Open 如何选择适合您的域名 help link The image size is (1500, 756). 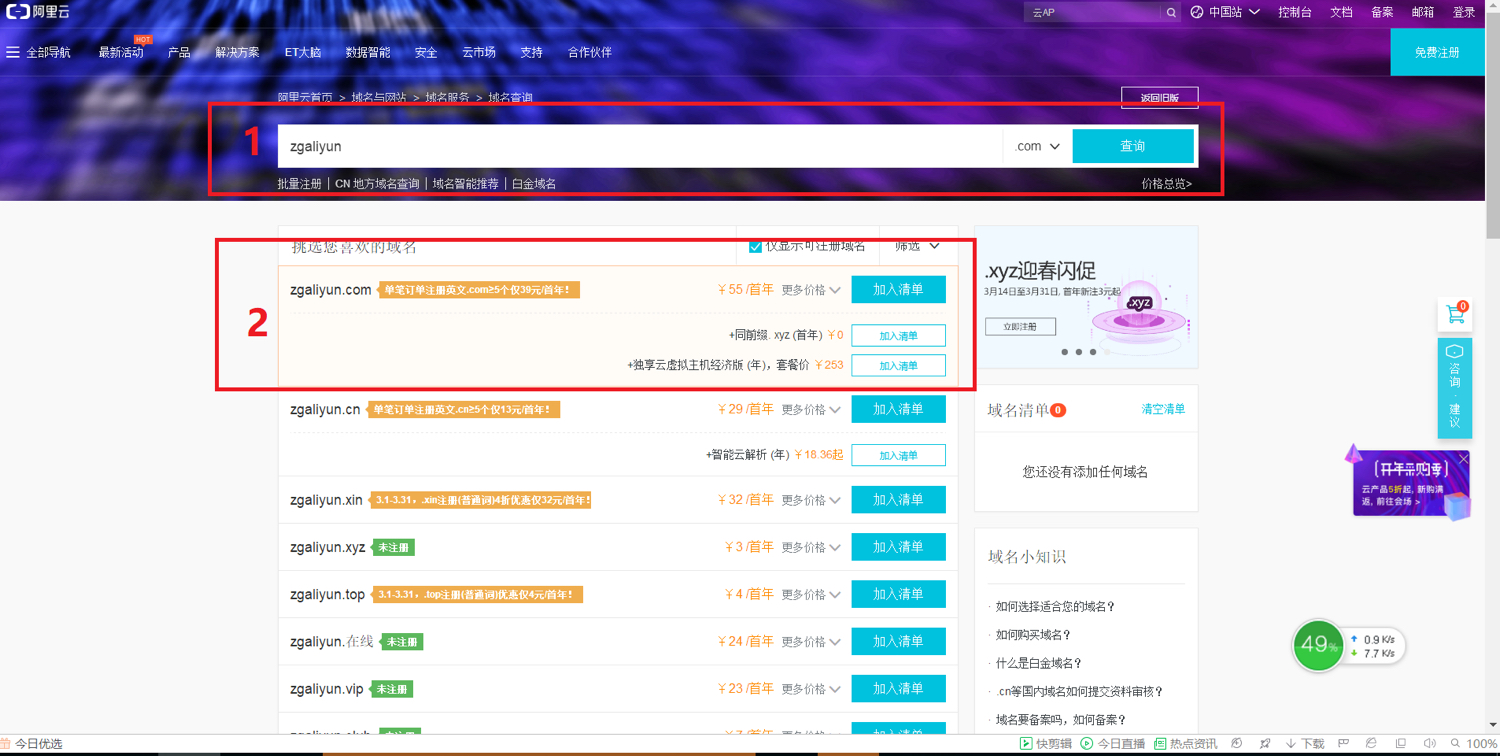pyautogui.click(x=1055, y=607)
